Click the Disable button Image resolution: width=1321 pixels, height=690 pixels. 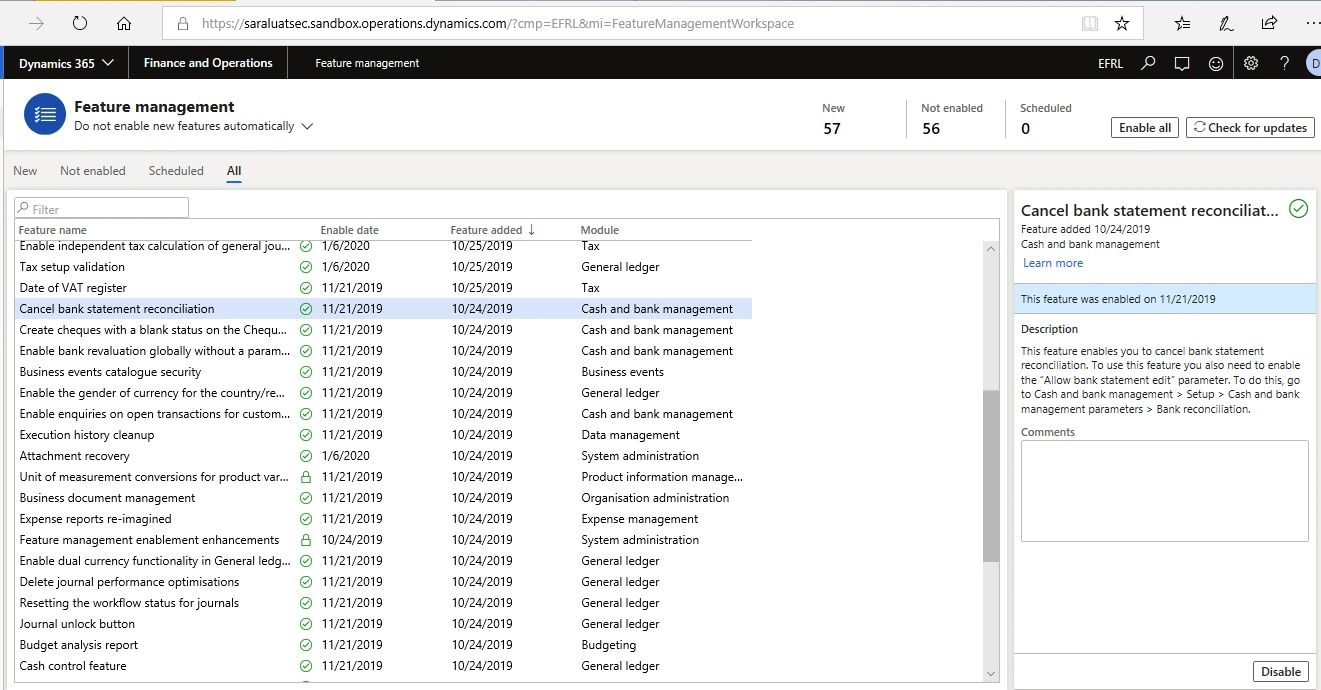pyautogui.click(x=1280, y=671)
